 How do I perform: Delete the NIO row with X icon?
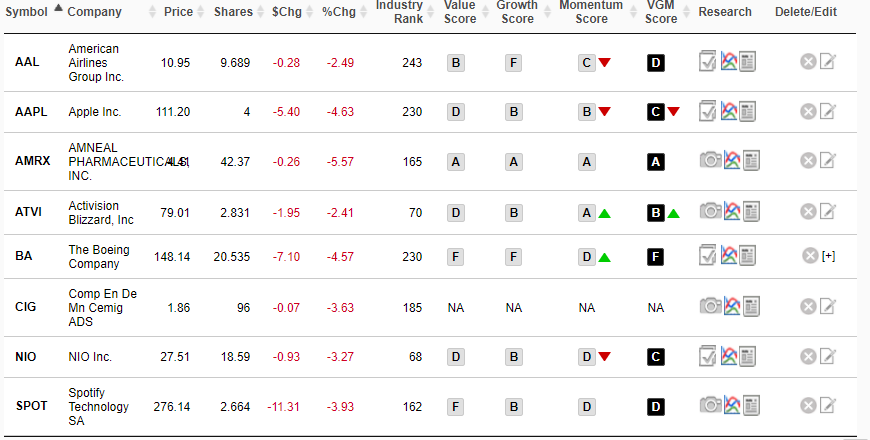tap(808, 356)
